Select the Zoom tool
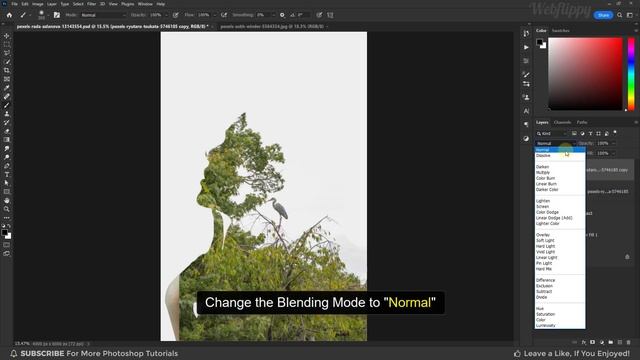640x360 pixels. click(7, 209)
